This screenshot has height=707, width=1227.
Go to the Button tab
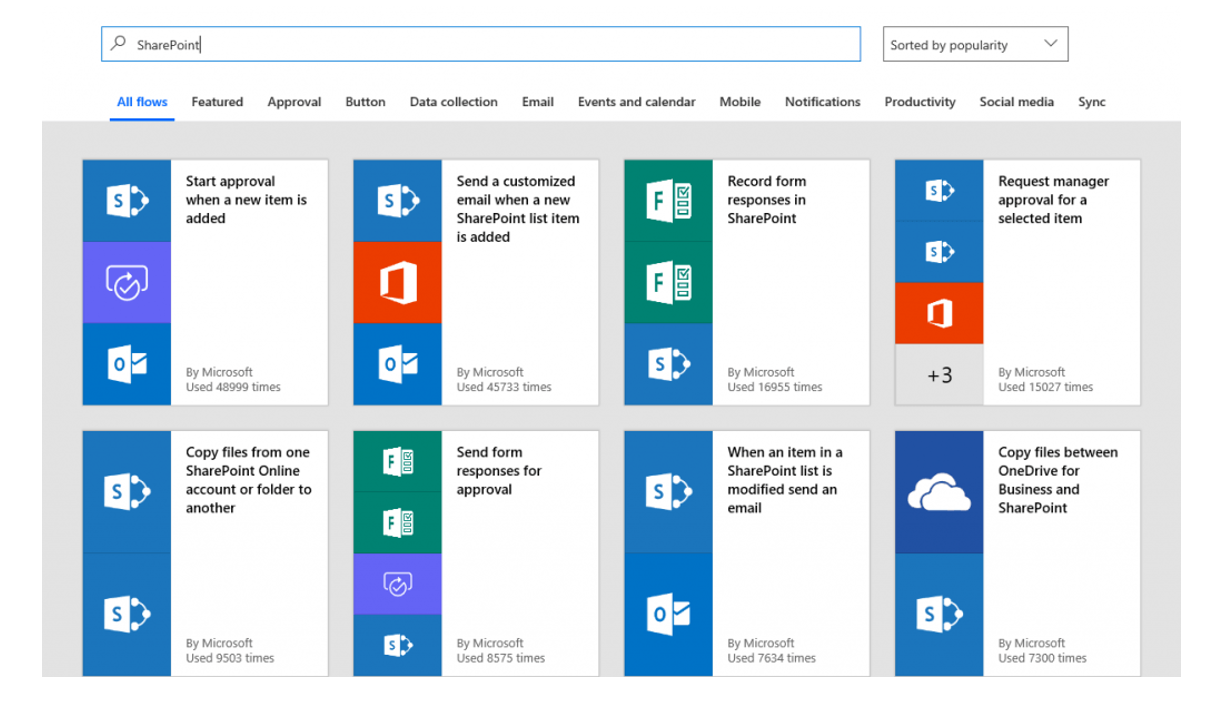[365, 102]
